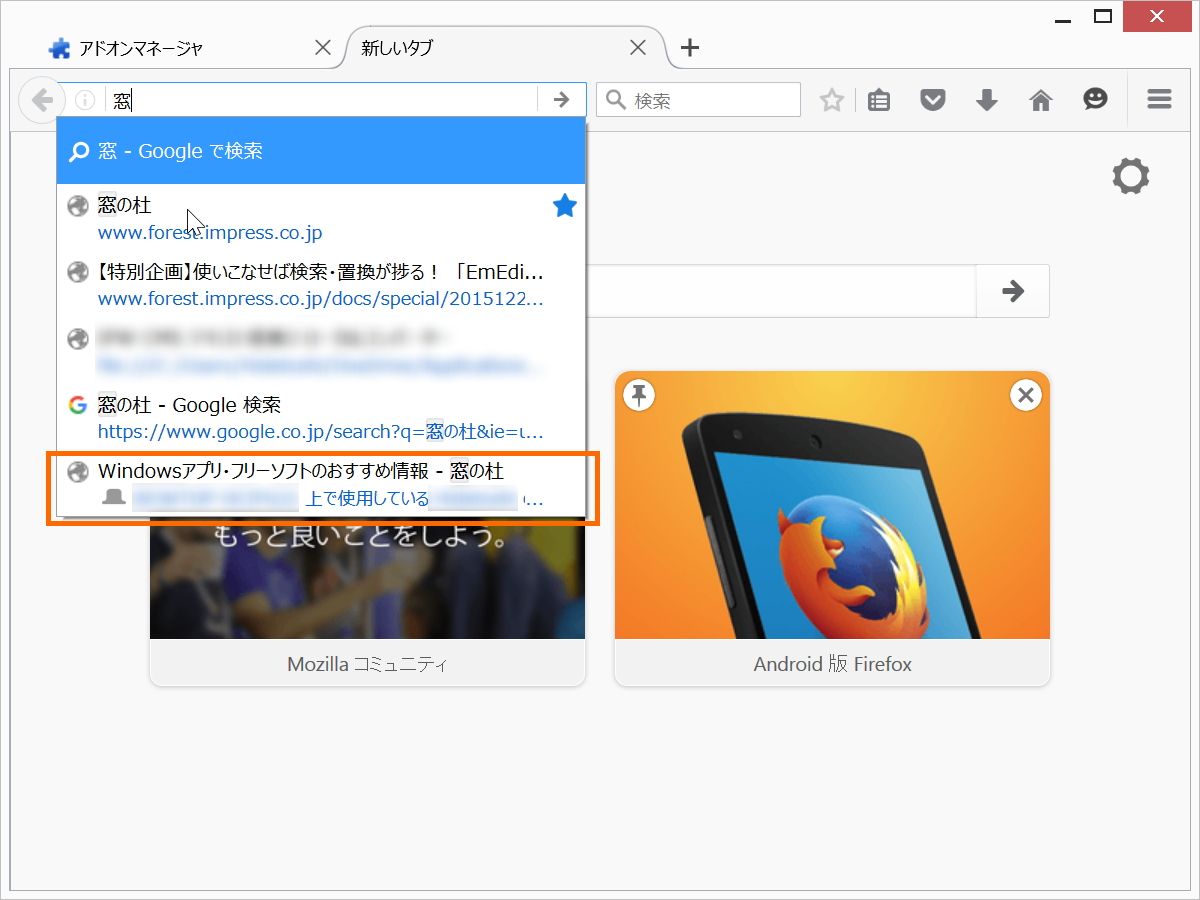Click the back navigation arrow
The height and width of the screenshot is (900, 1200).
tap(41, 99)
